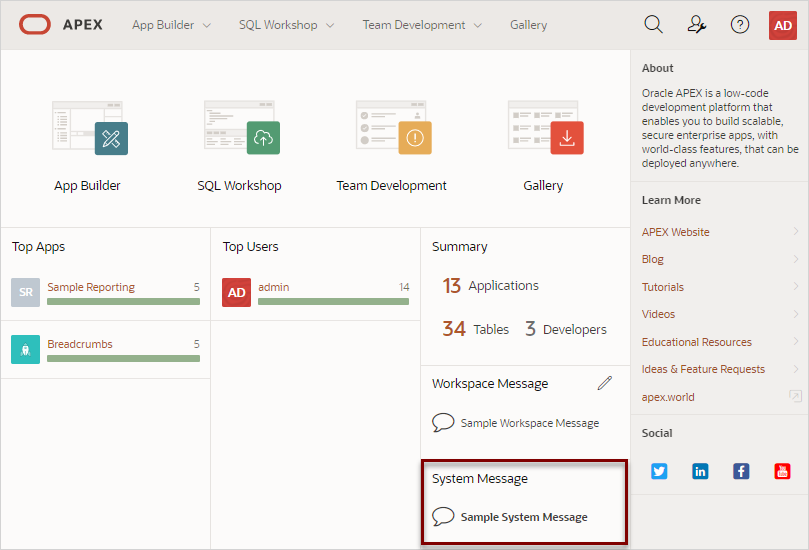This screenshot has width=809, height=550.
Task: Click chevron next to Educational Resources
Action: point(796,341)
